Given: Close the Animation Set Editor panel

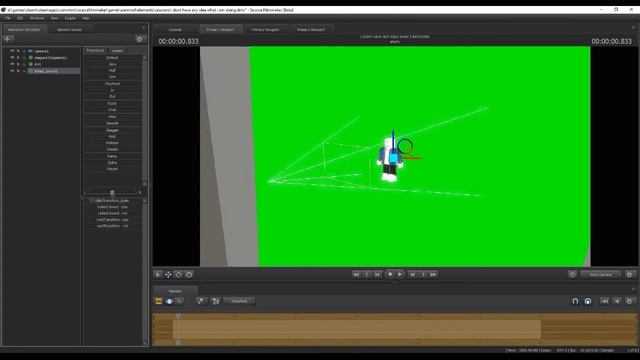Looking at the screenshot, I should point(143,28).
